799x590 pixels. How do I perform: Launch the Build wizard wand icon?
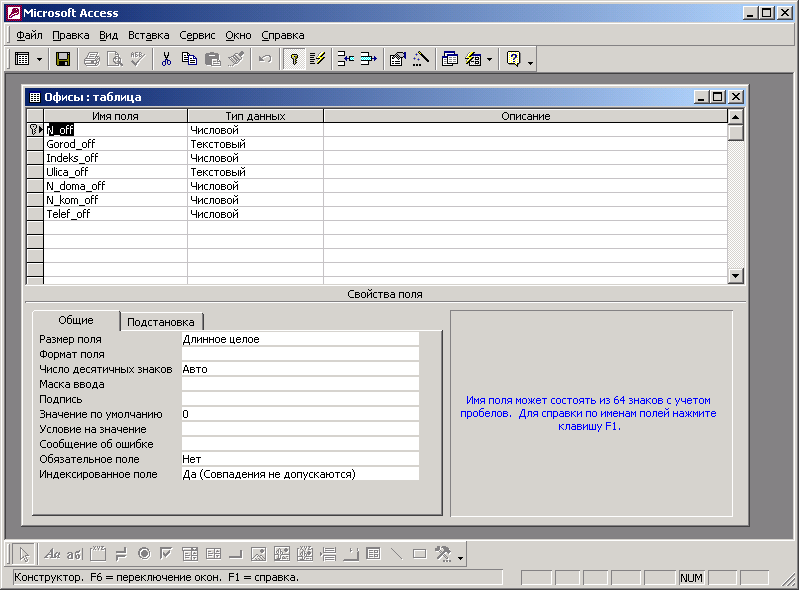tap(420, 59)
